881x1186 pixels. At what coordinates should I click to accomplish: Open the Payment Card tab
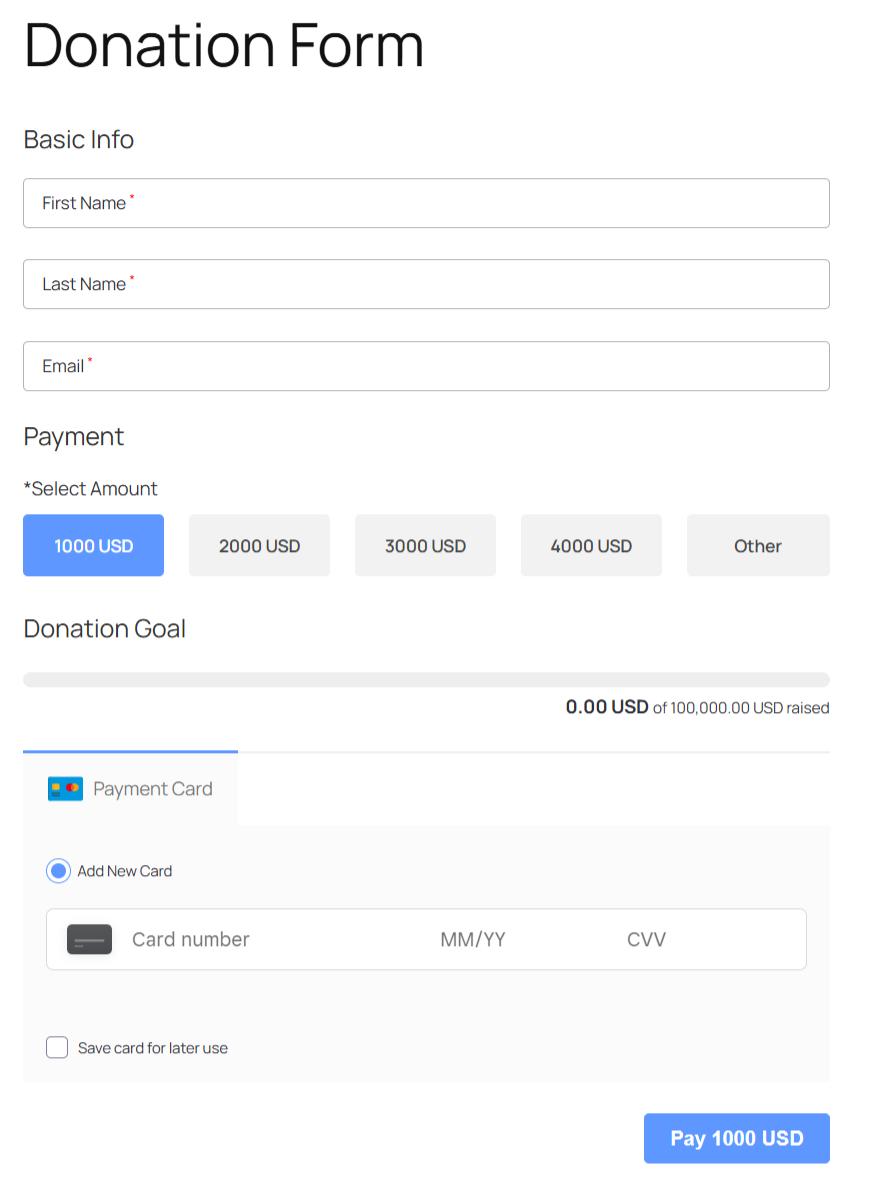pos(131,789)
